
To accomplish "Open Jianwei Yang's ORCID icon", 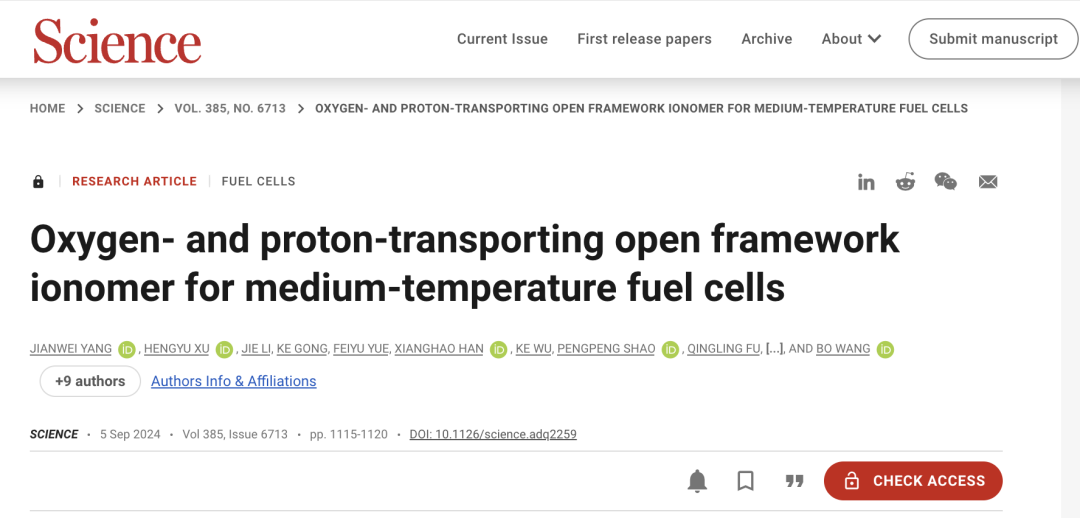I will (126, 349).
